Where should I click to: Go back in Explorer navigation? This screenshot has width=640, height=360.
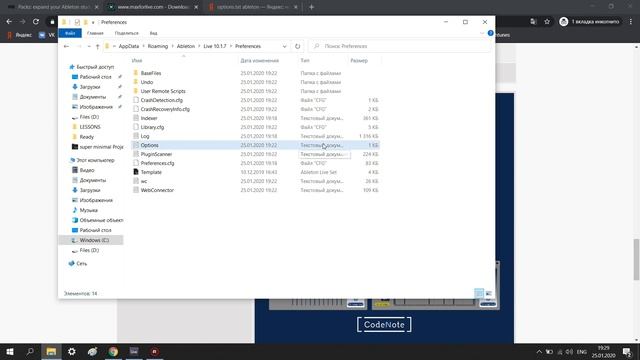click(x=66, y=47)
